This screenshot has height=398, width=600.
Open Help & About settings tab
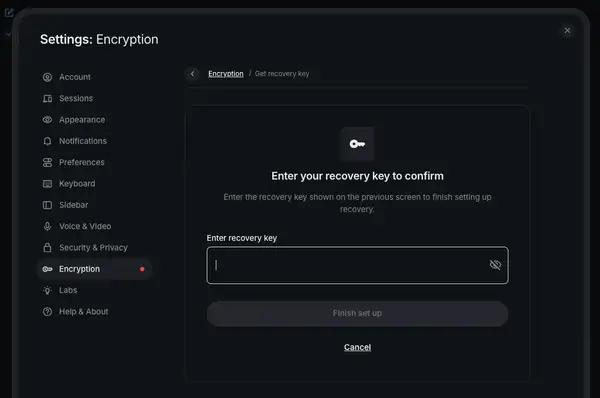(x=94, y=312)
